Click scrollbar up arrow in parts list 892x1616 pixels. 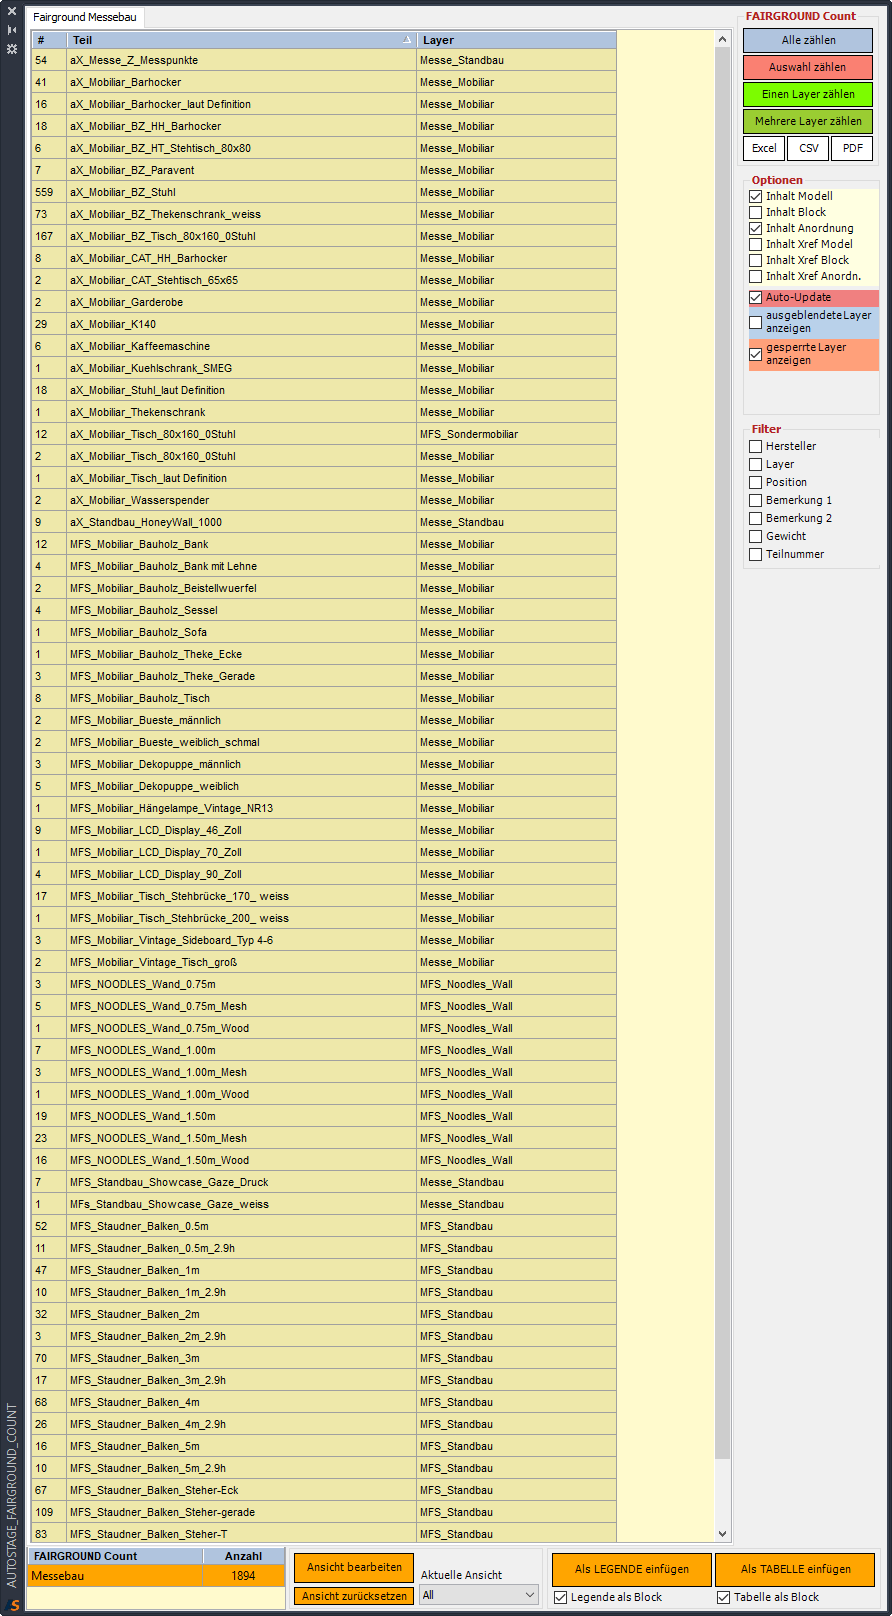723,40
